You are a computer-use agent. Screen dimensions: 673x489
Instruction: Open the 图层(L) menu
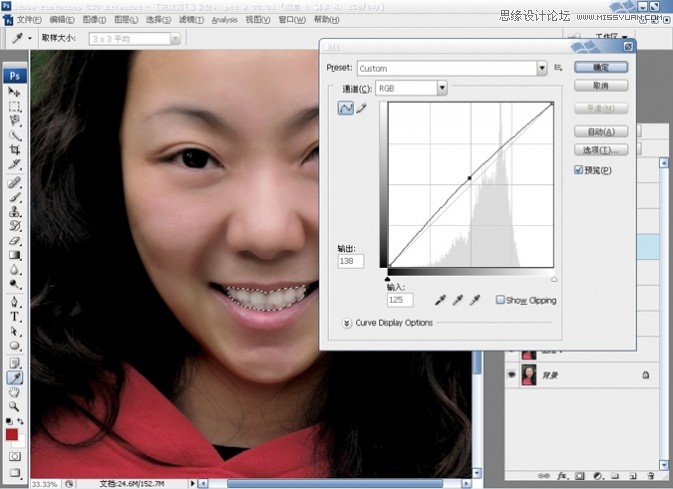pos(126,20)
